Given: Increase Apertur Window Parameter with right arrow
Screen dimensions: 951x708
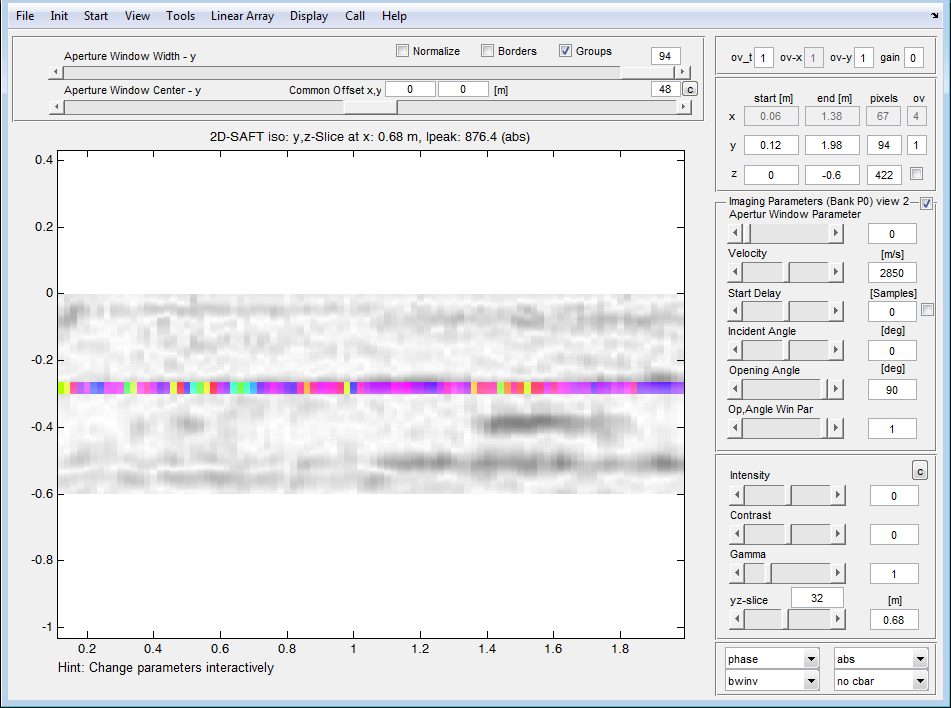Looking at the screenshot, I should click(x=836, y=233).
